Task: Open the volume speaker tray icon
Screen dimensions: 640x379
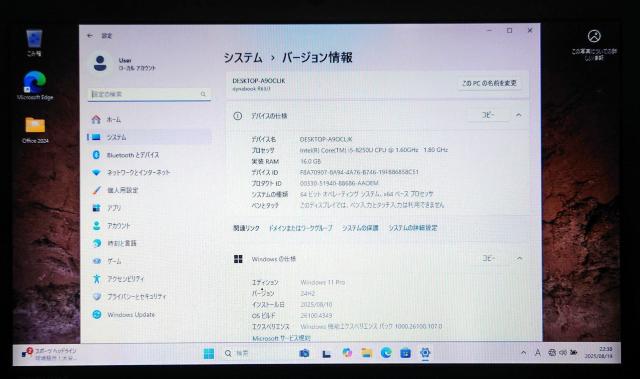Action: coord(563,353)
